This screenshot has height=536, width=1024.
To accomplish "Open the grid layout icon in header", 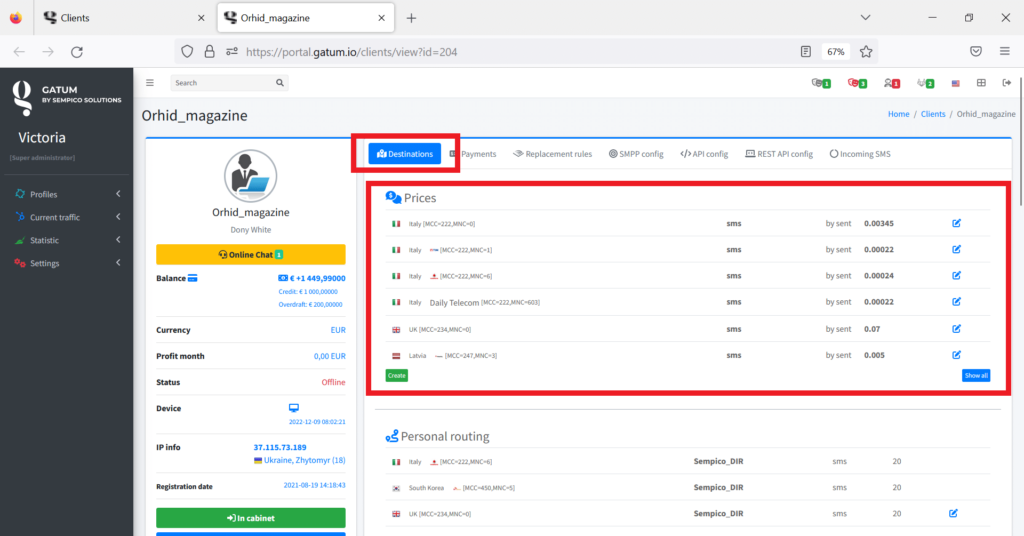I will pos(981,83).
